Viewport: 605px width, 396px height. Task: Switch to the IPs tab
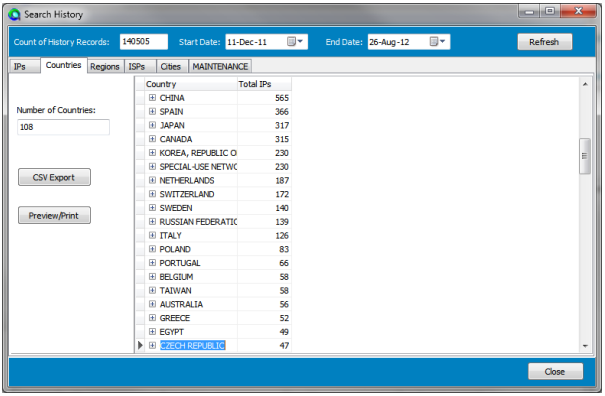click(24, 66)
